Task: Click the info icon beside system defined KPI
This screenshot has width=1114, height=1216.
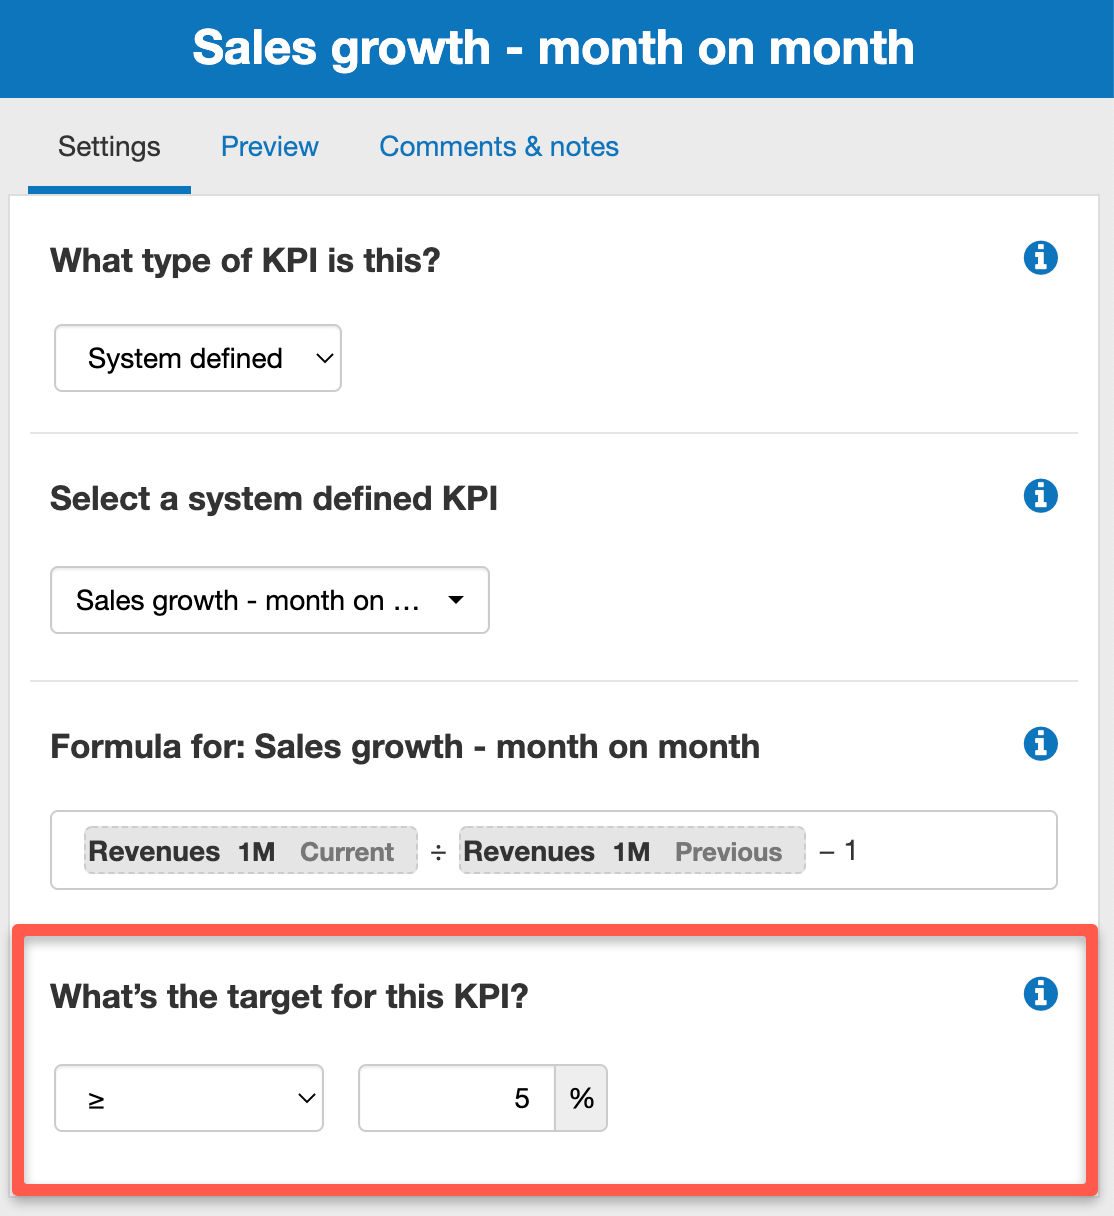Action: tap(1041, 496)
